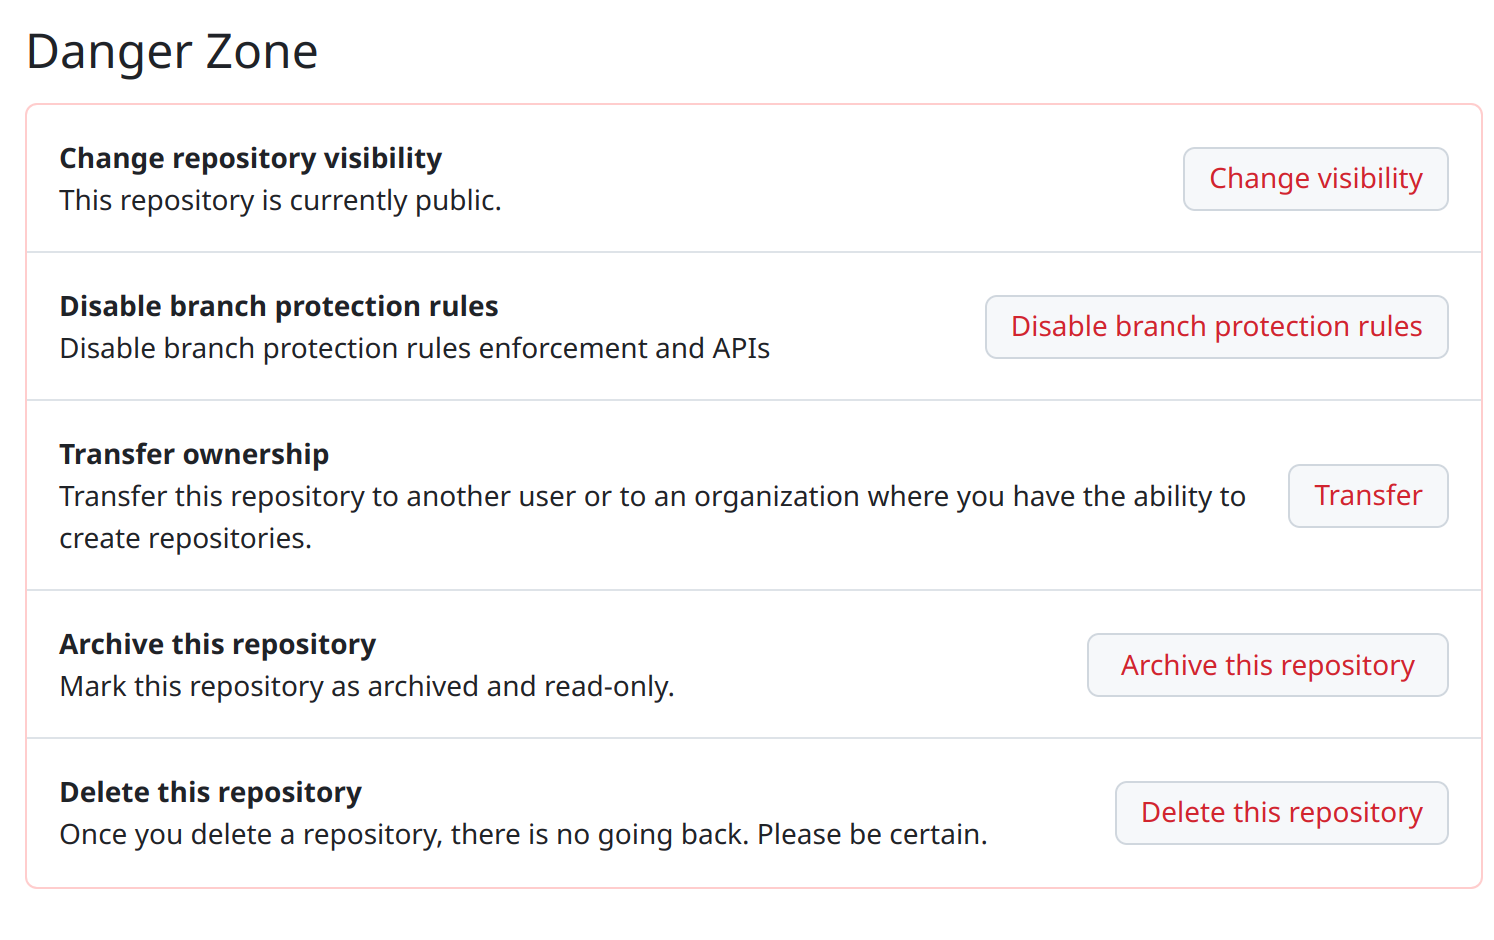Click the bold Archive this repository heading
Screen dimensions: 1494x940
217,645
